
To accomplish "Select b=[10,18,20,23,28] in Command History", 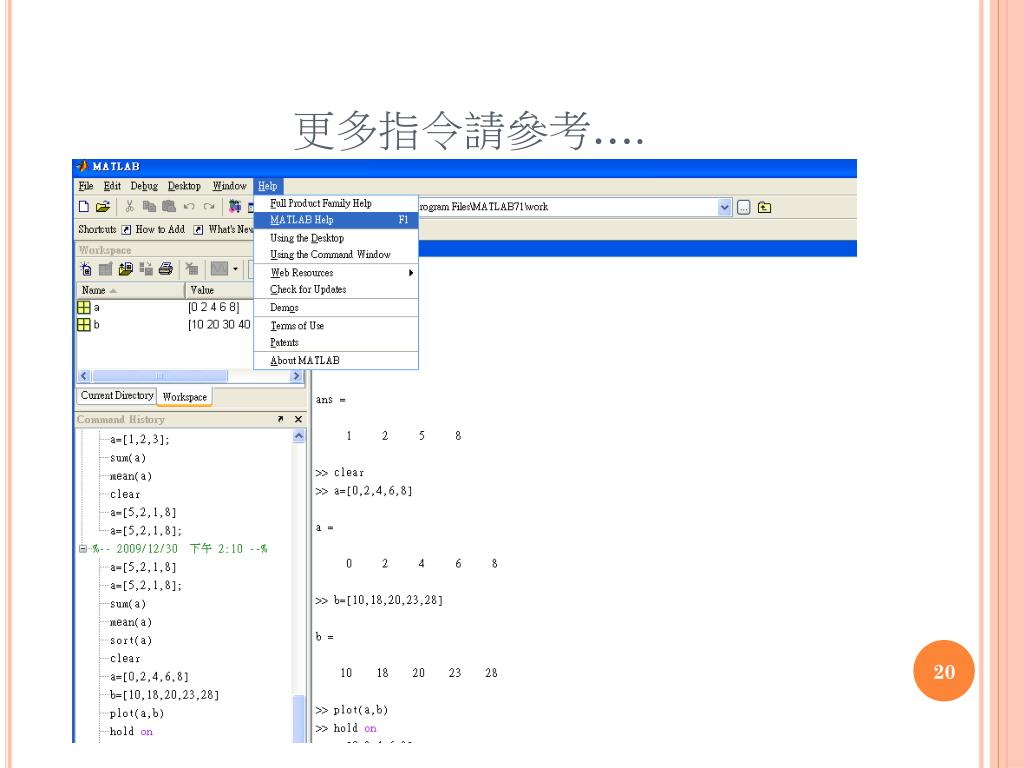I will (164, 695).
